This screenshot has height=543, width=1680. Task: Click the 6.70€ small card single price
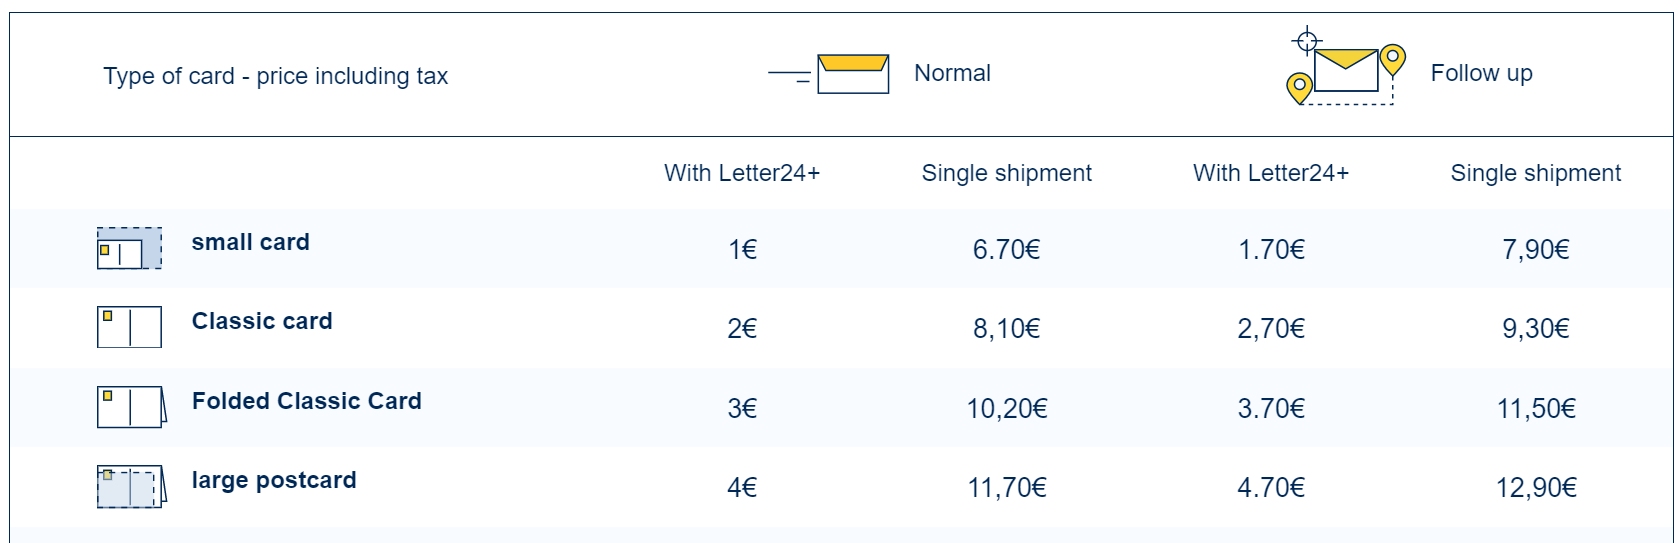click(1007, 249)
